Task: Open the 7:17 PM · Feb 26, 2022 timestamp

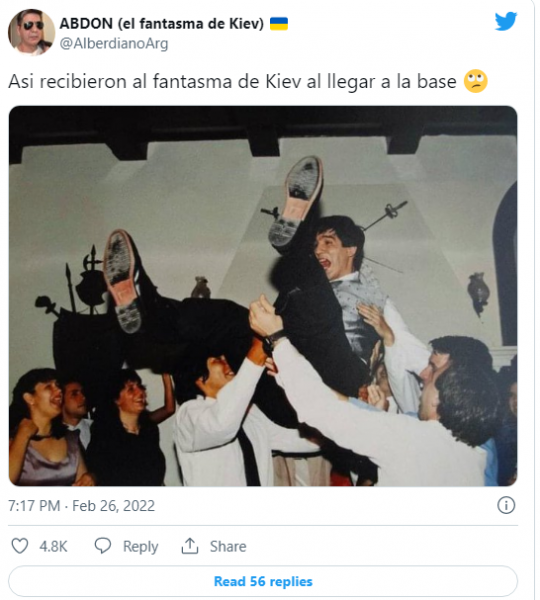Action: (82, 506)
